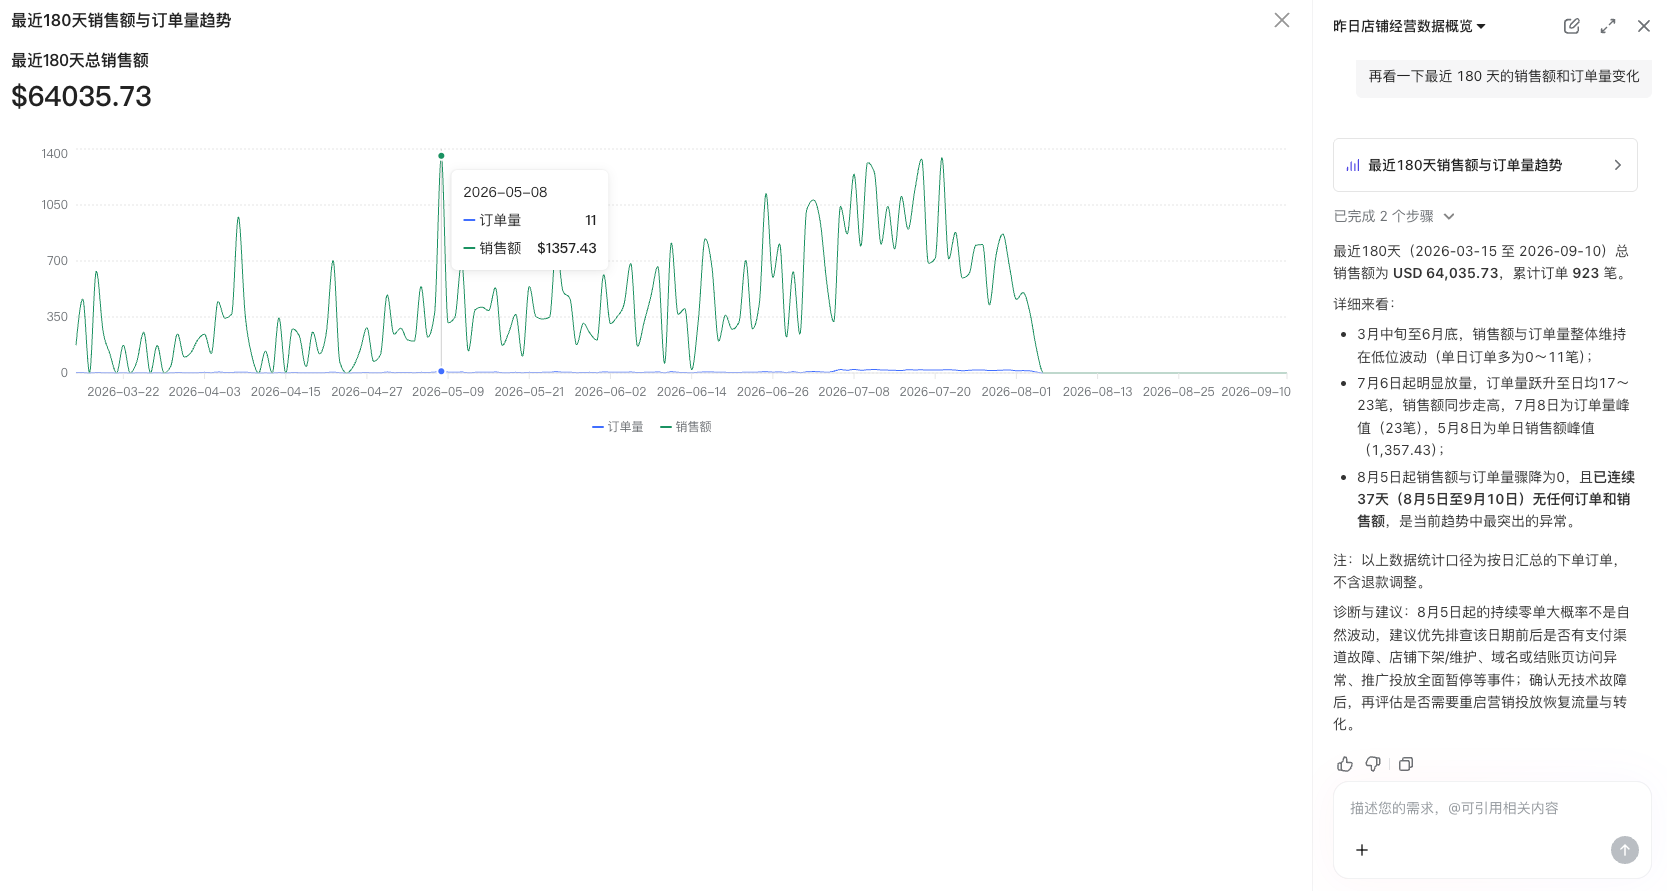Click the x-axis label 2026-09-10
Image resolution: width=1667 pixels, height=891 pixels.
(1255, 392)
